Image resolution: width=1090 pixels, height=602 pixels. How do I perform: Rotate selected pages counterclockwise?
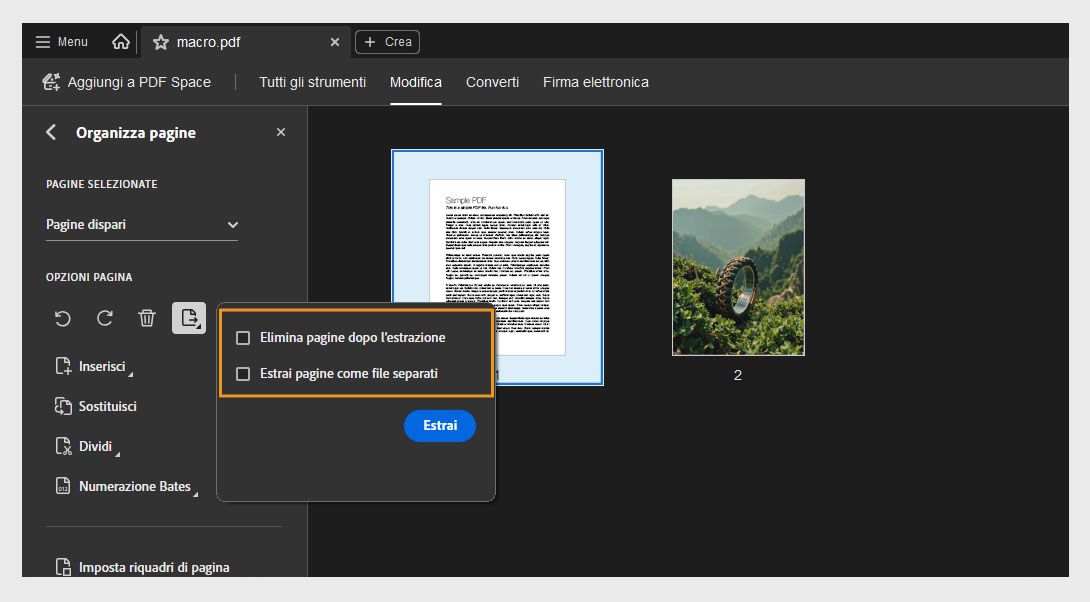point(62,317)
